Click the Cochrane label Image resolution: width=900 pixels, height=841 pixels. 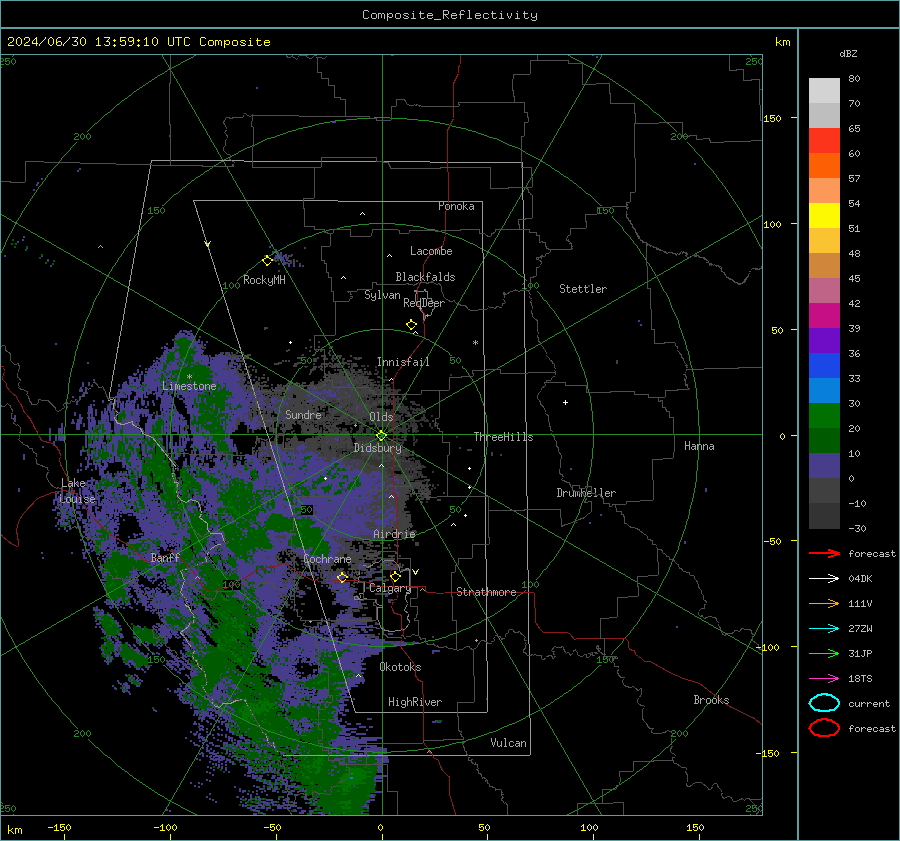pos(327,559)
